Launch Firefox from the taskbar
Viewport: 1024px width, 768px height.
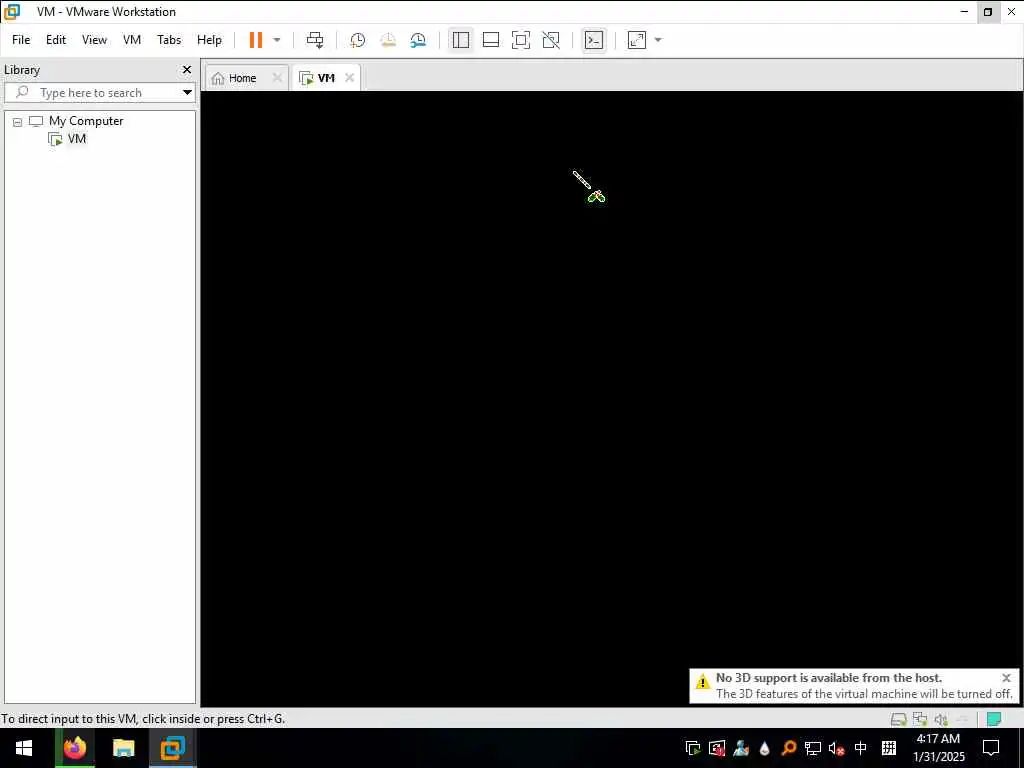click(75, 748)
